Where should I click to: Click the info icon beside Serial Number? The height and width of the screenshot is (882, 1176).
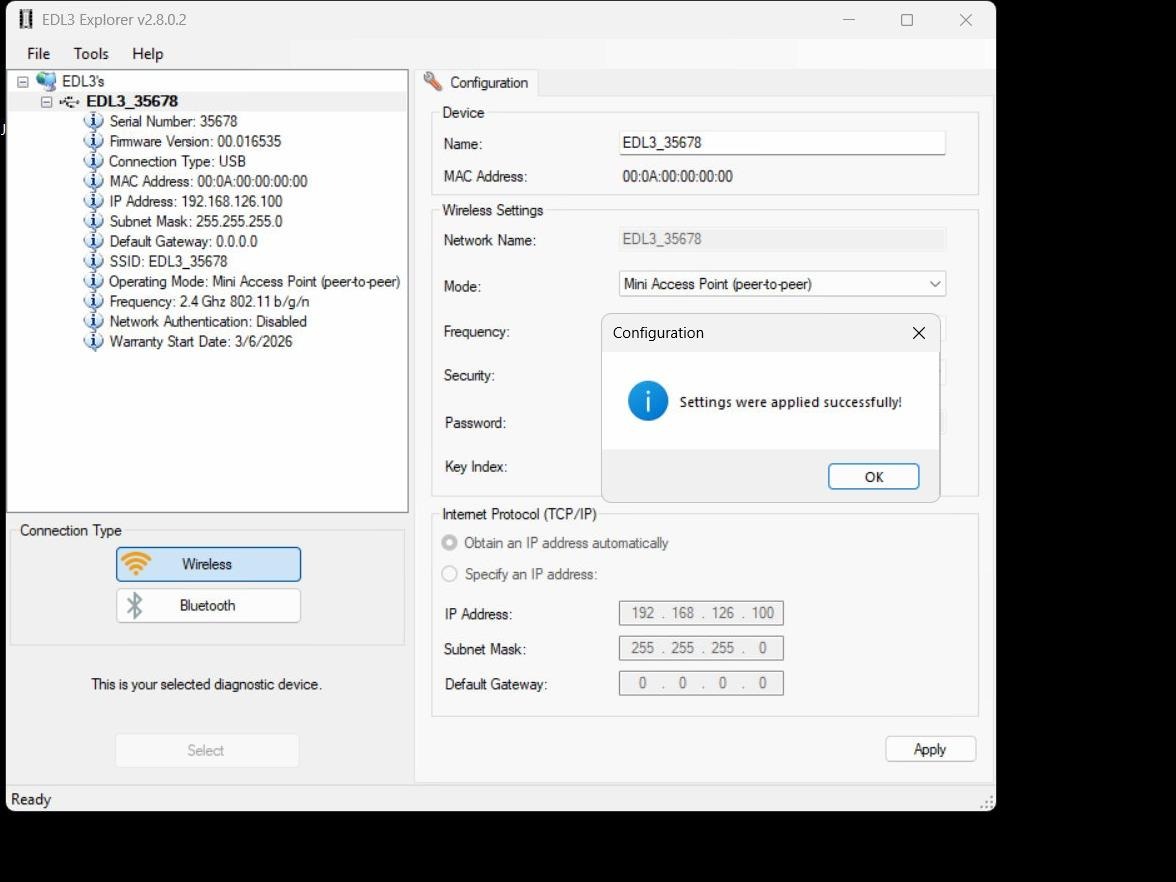click(x=93, y=120)
